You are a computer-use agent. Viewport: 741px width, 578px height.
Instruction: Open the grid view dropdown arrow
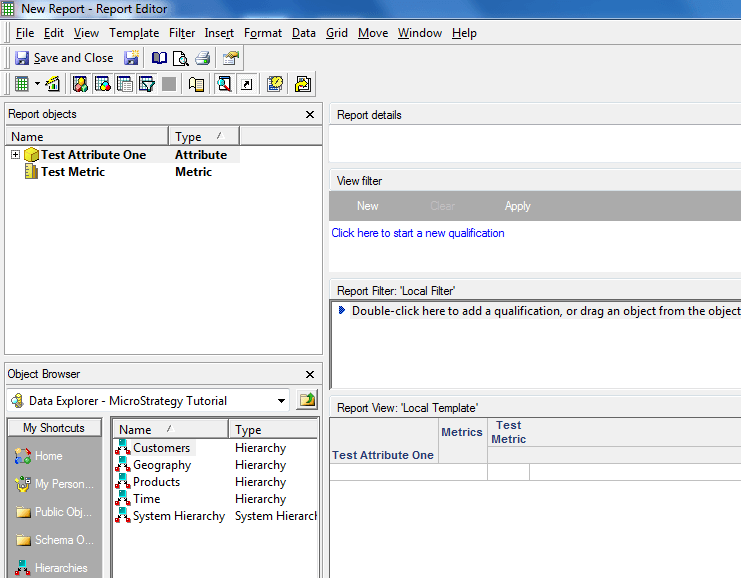37,84
